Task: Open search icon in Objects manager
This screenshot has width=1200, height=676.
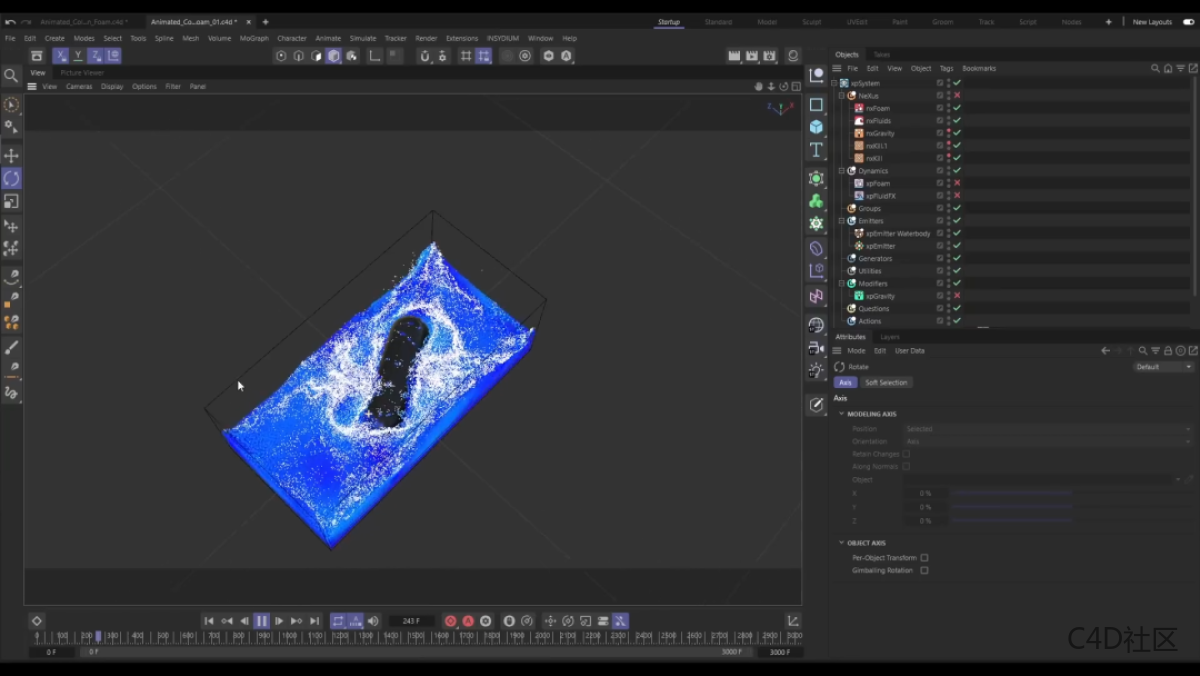Action: tap(1155, 69)
